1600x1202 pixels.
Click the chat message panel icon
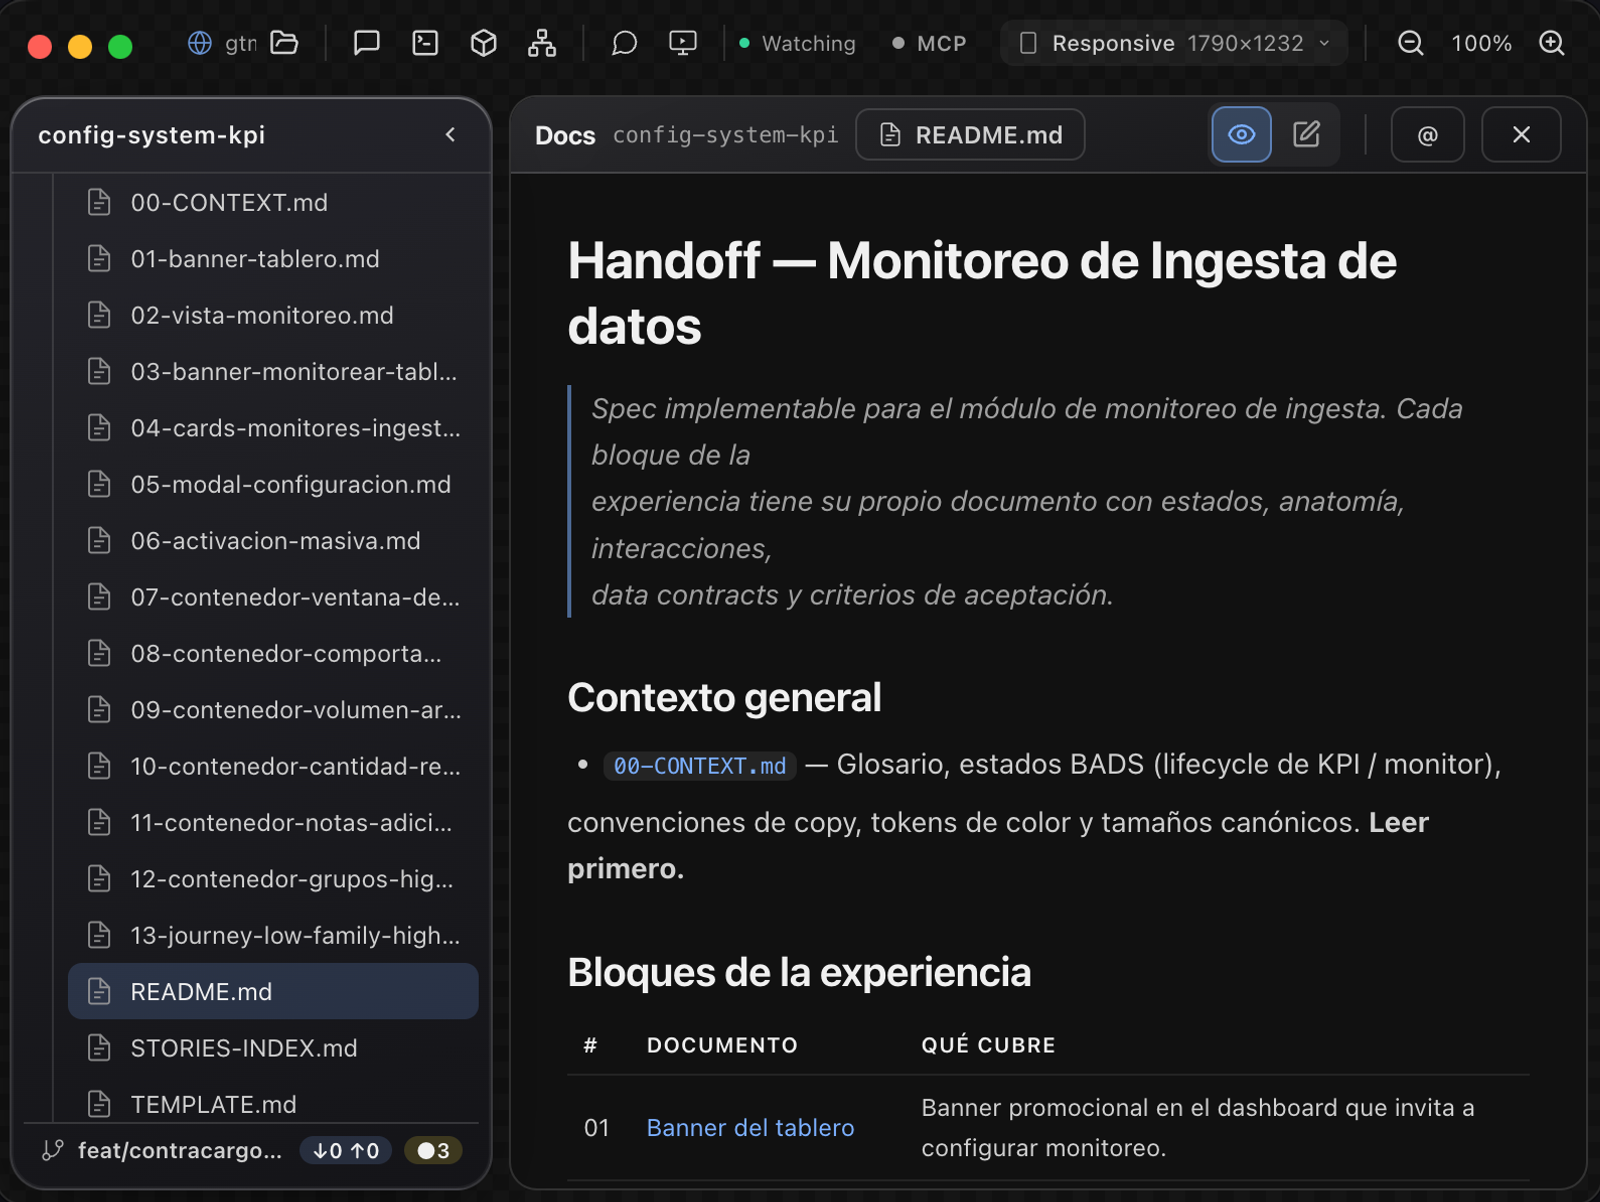(367, 43)
